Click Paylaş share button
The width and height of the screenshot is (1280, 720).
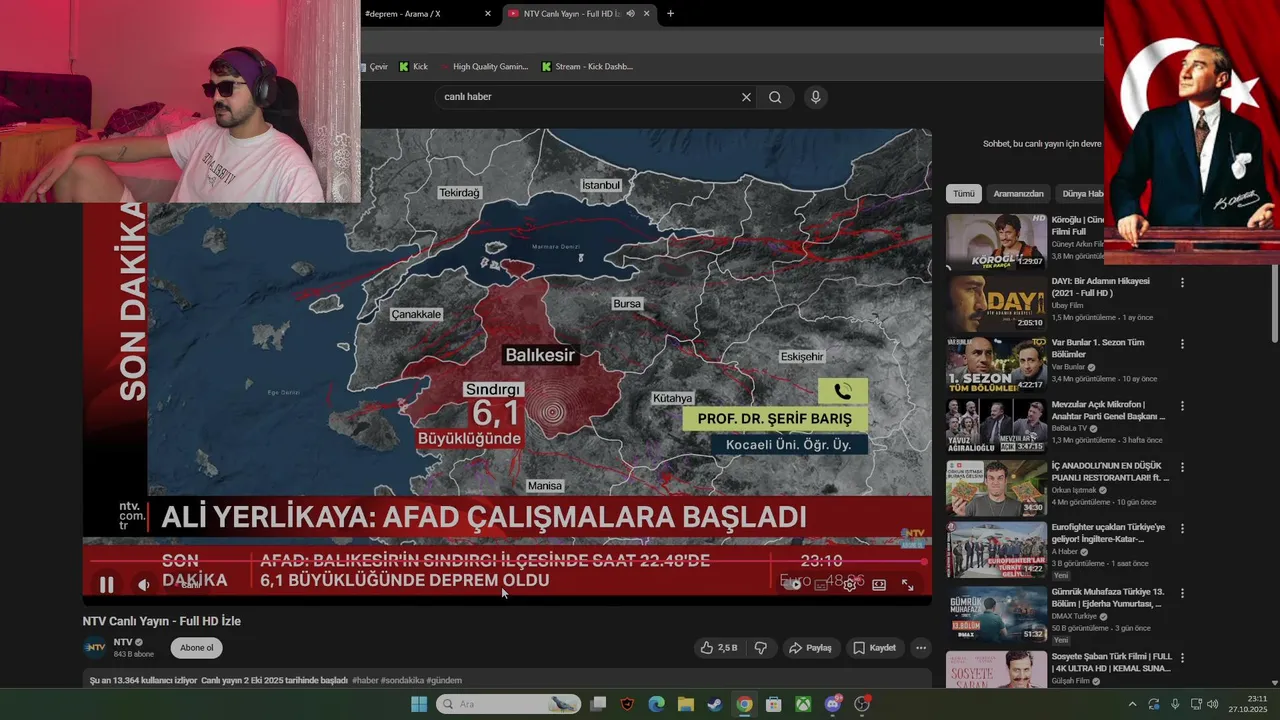[810, 648]
